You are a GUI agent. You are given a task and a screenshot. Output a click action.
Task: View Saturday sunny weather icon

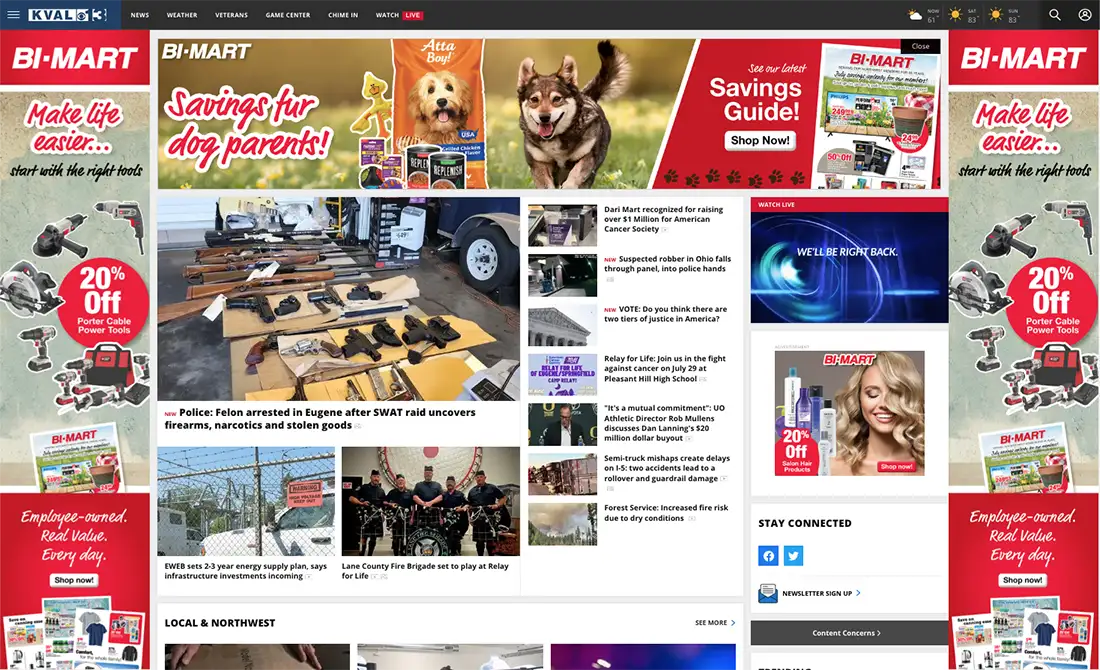click(x=955, y=15)
